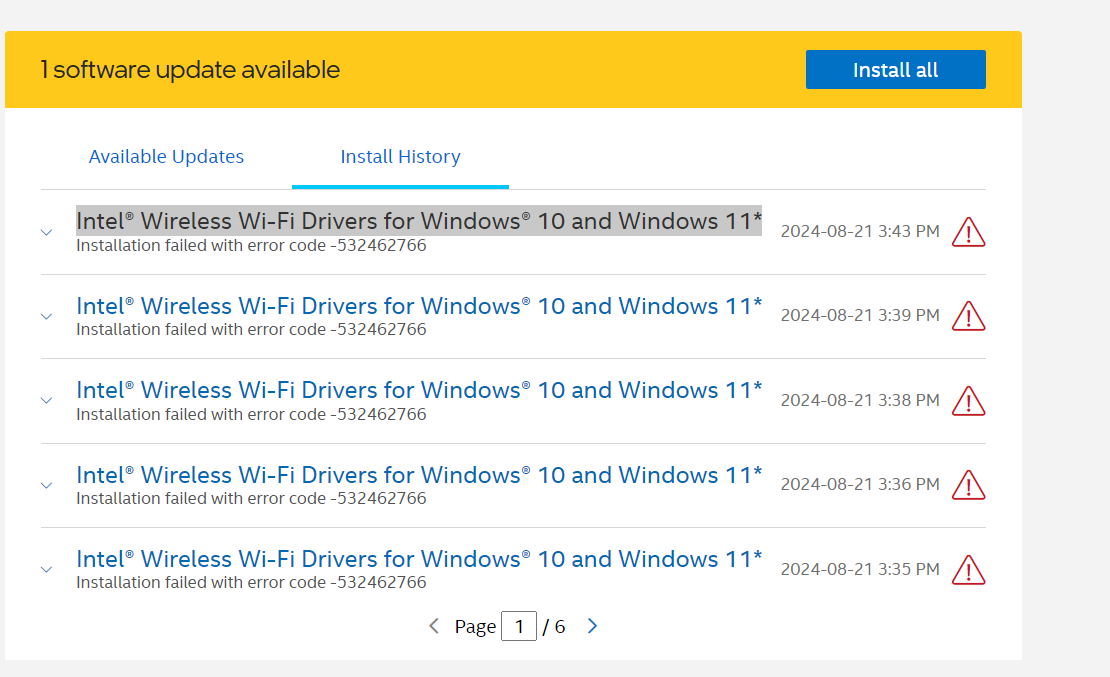Screen dimensions: 1110x677
Task: Expand the 3:35 PM failed install entry
Action: 46,570
